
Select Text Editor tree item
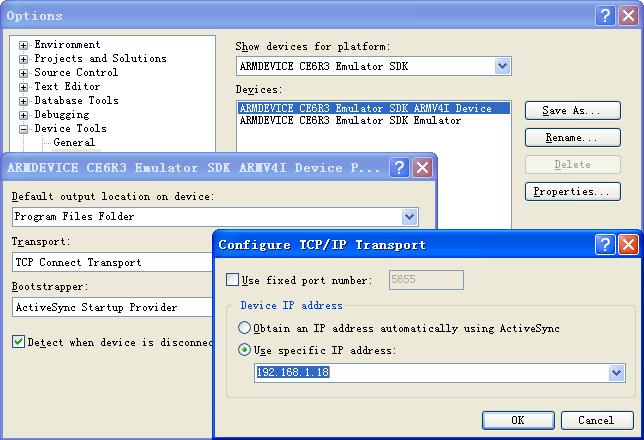click(x=67, y=86)
